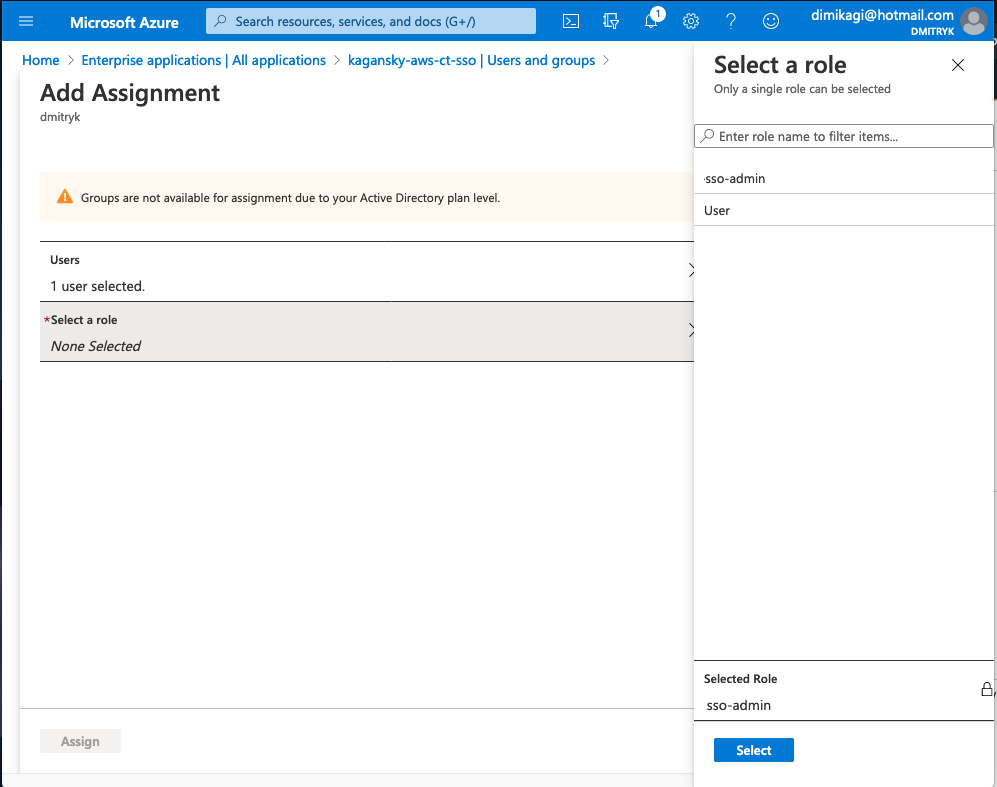Click the account avatar picture

point(973,21)
